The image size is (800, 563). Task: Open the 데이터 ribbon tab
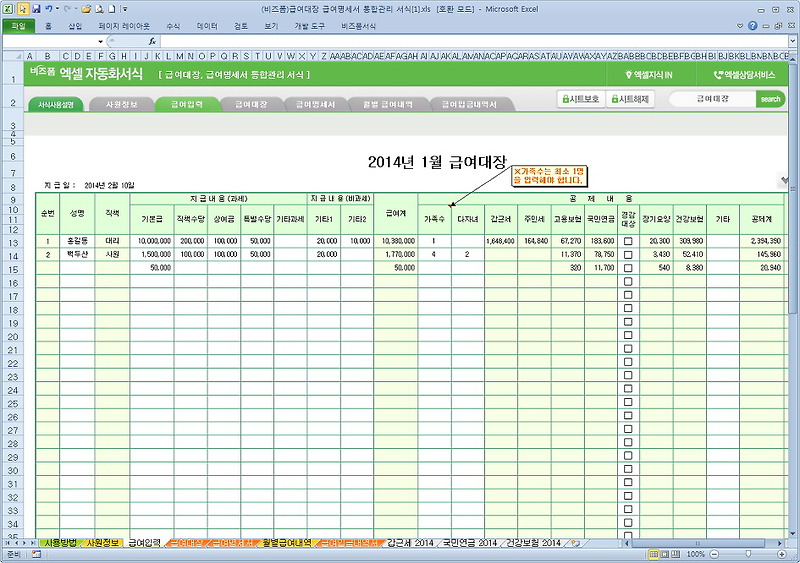[x=207, y=26]
